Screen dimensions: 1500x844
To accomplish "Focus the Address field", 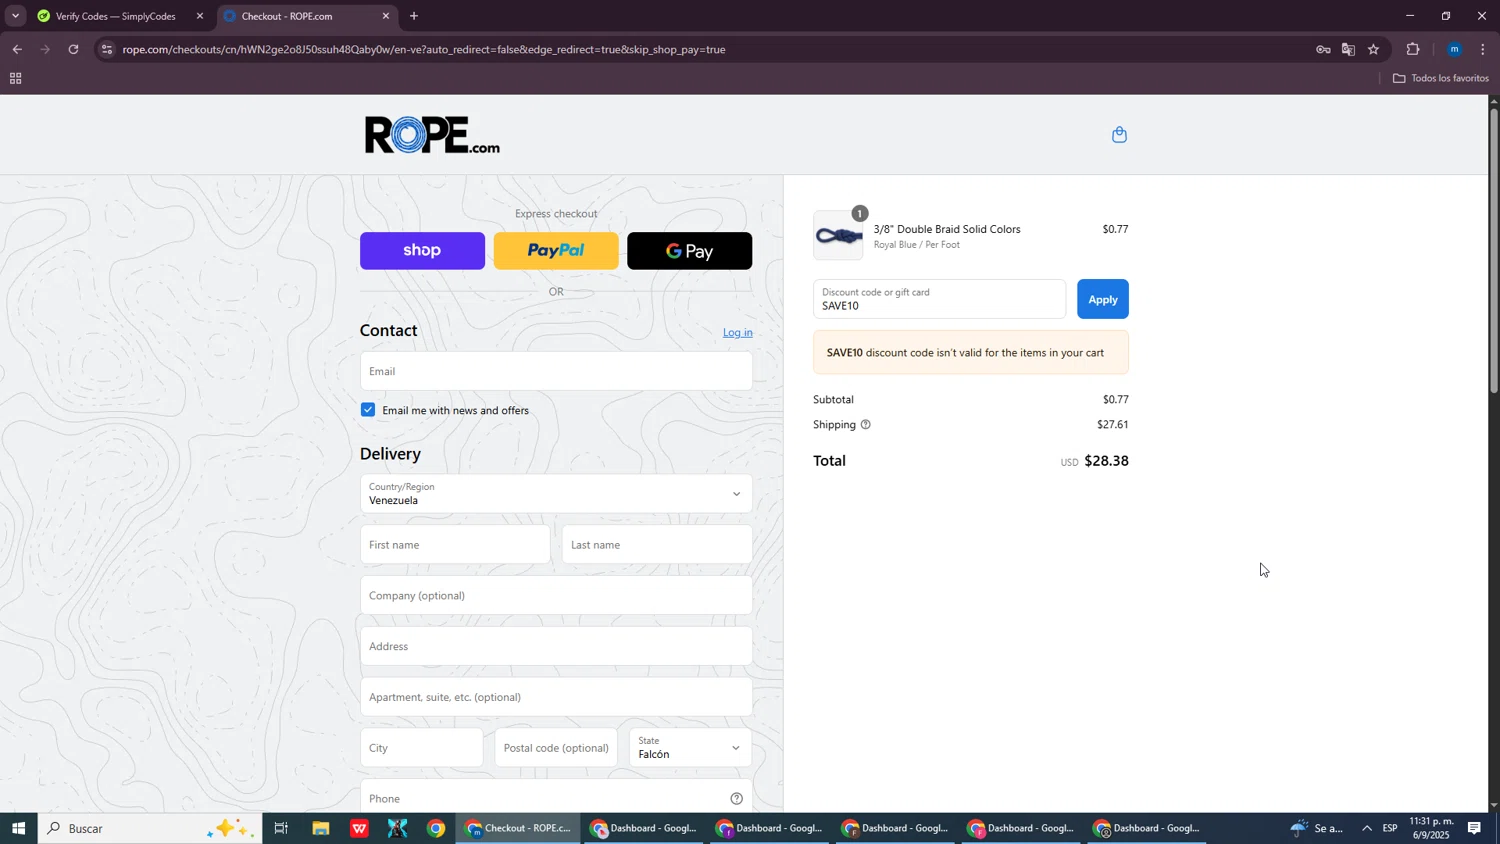I will click(556, 647).
